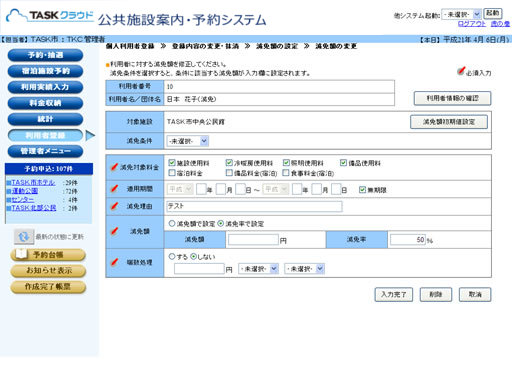Click the facility name TASK市中央公民館

coord(196,122)
